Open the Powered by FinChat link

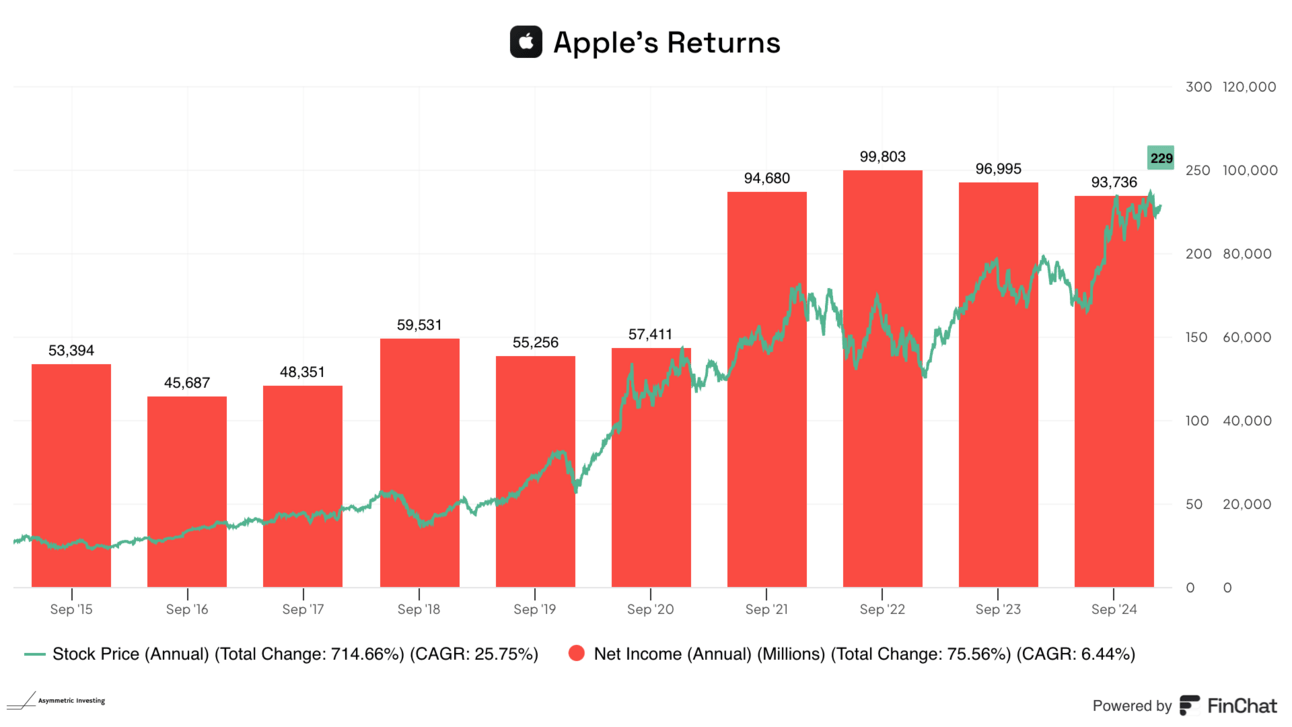[x=1184, y=705]
